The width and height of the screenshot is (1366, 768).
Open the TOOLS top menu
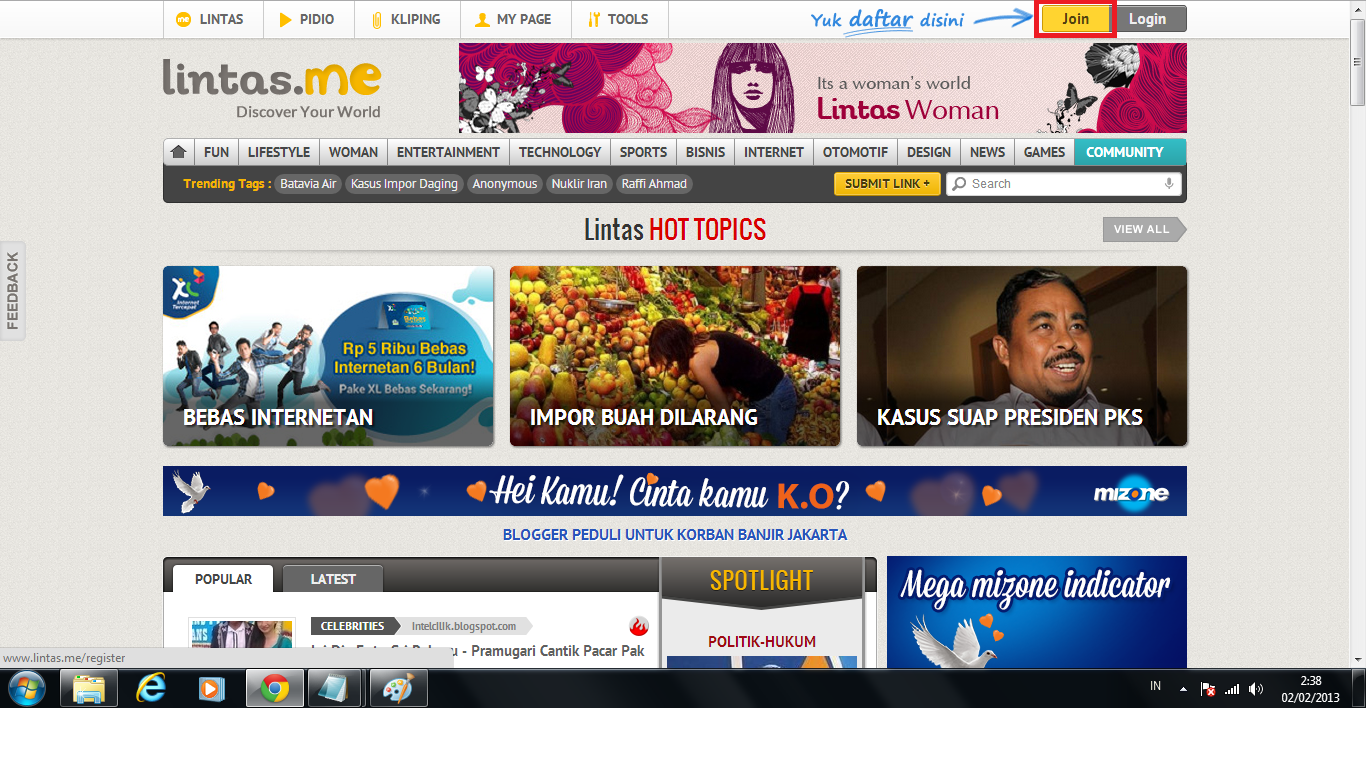pos(620,19)
